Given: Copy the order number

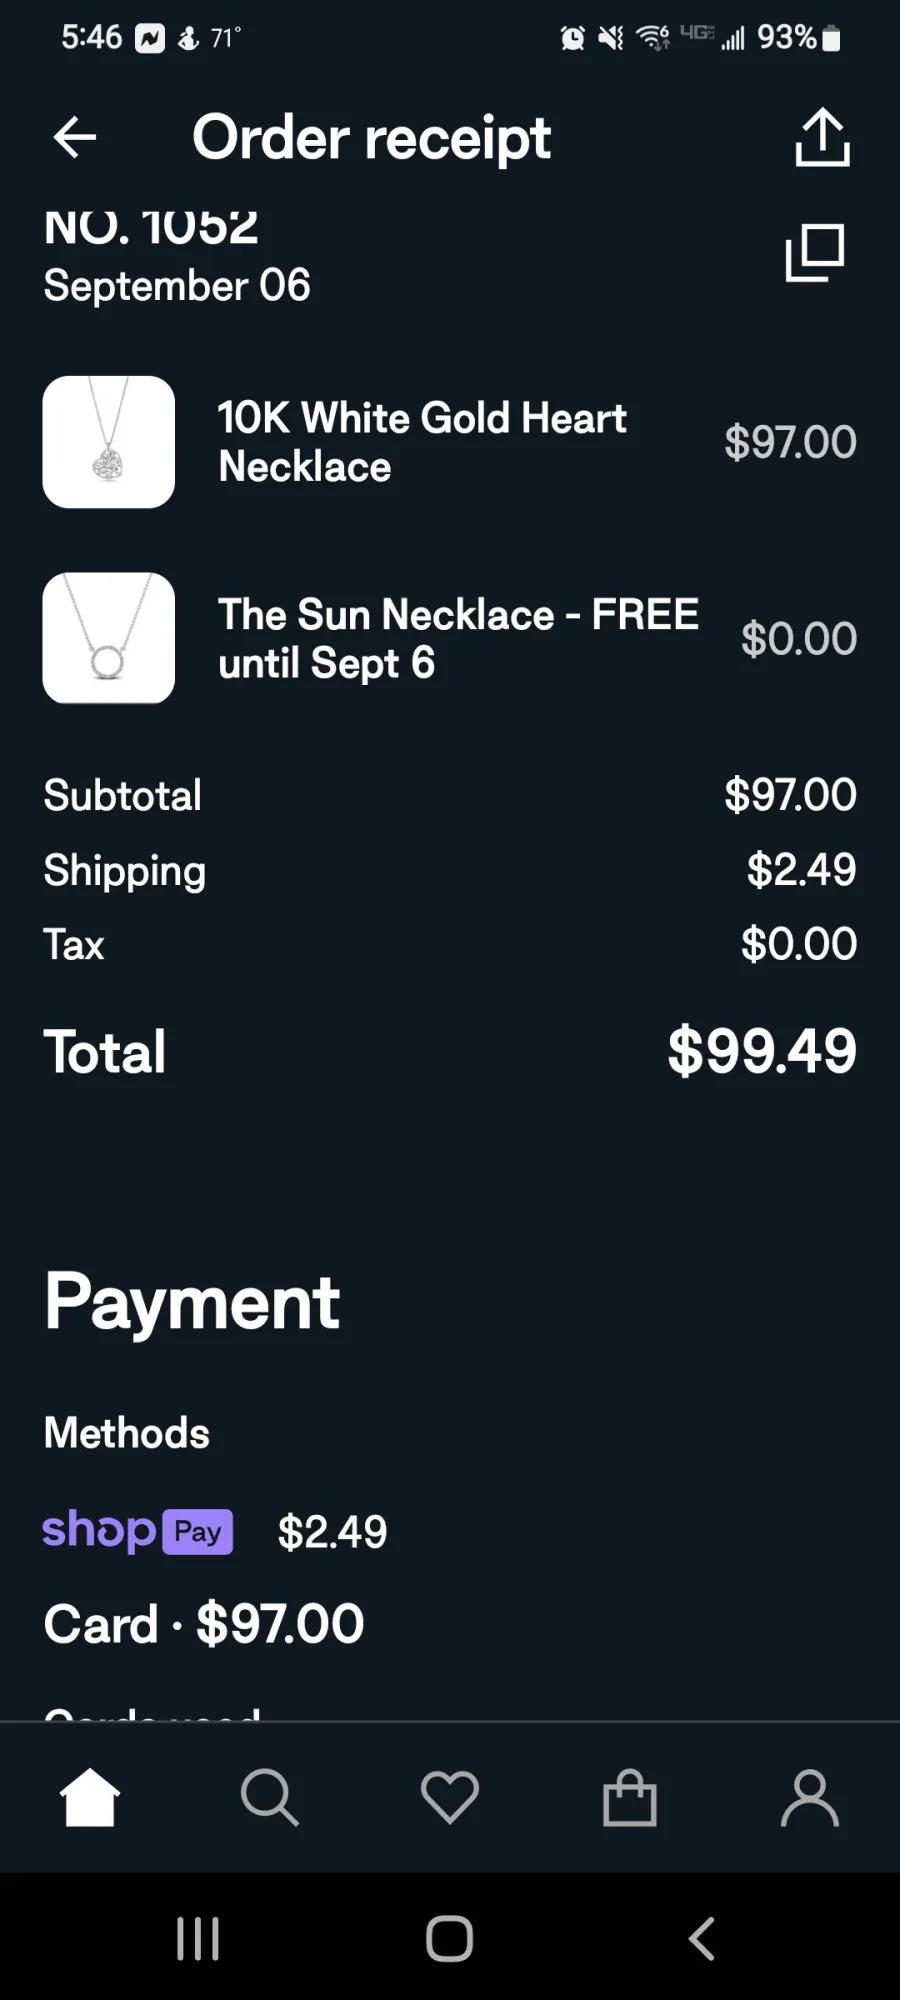Looking at the screenshot, I should pyautogui.click(x=815, y=252).
